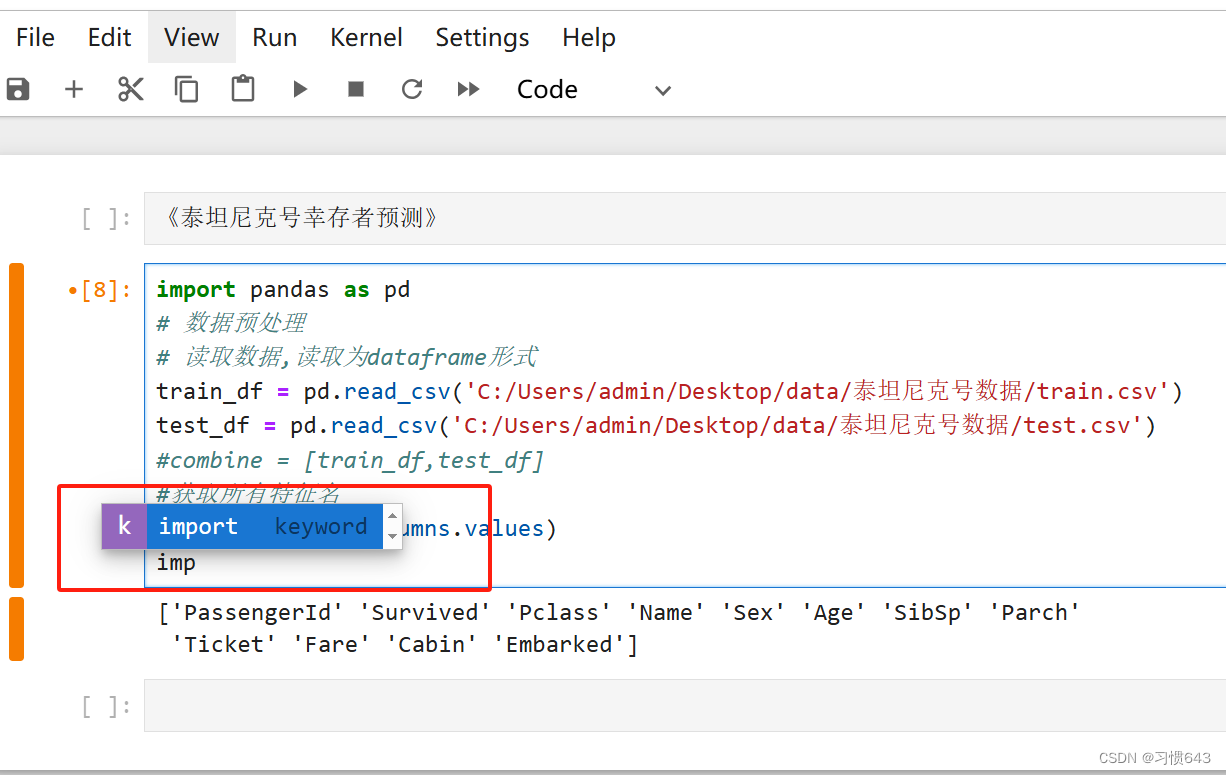Screen dimensions: 1226x775
Task: Interrupt the kernel stop icon
Action: pyautogui.click(x=356, y=89)
